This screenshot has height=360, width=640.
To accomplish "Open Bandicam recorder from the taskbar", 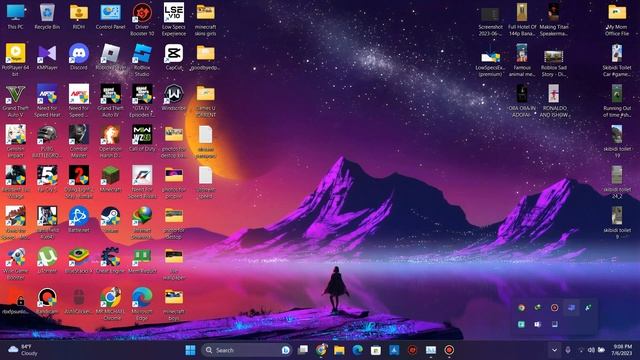I will [449, 350].
